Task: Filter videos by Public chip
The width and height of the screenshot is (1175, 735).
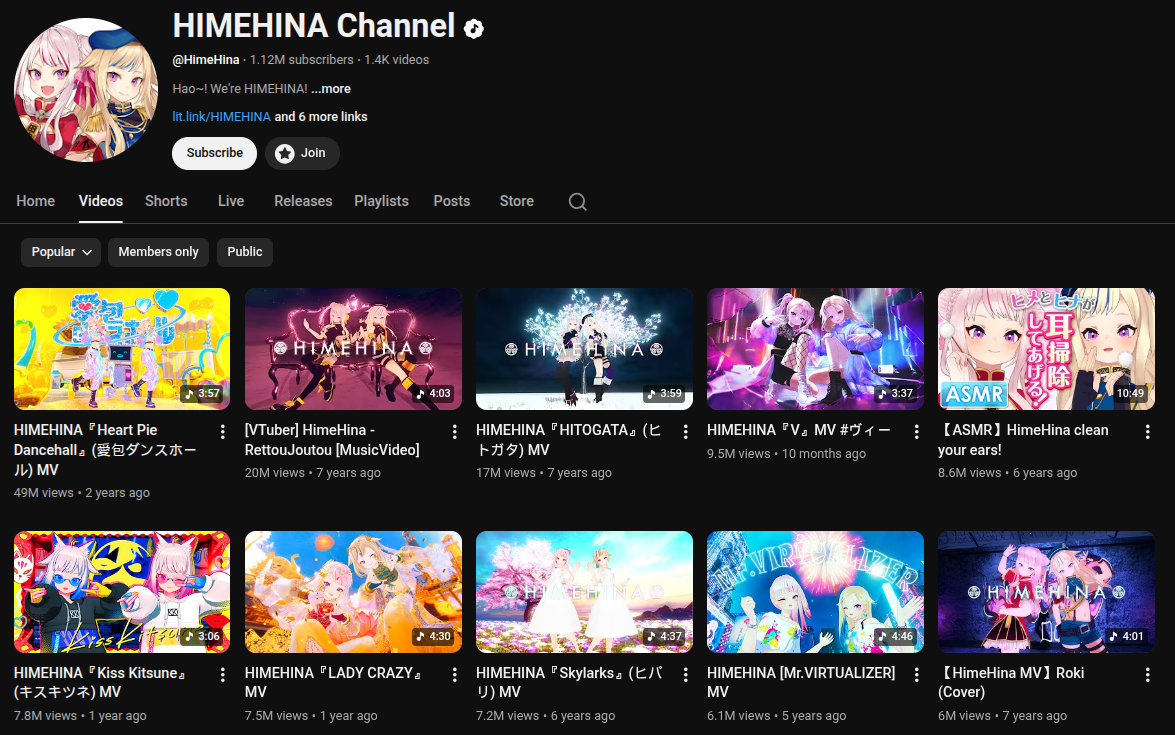Action: coord(245,252)
